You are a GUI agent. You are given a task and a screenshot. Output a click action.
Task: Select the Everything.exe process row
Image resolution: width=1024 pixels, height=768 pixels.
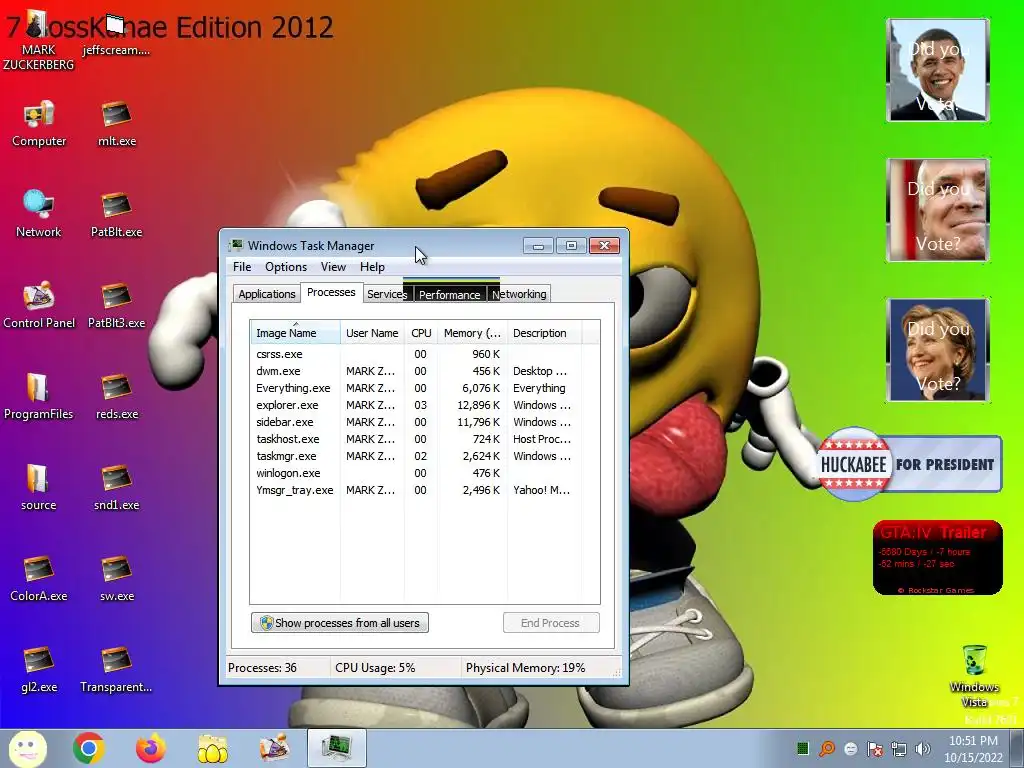coord(416,388)
